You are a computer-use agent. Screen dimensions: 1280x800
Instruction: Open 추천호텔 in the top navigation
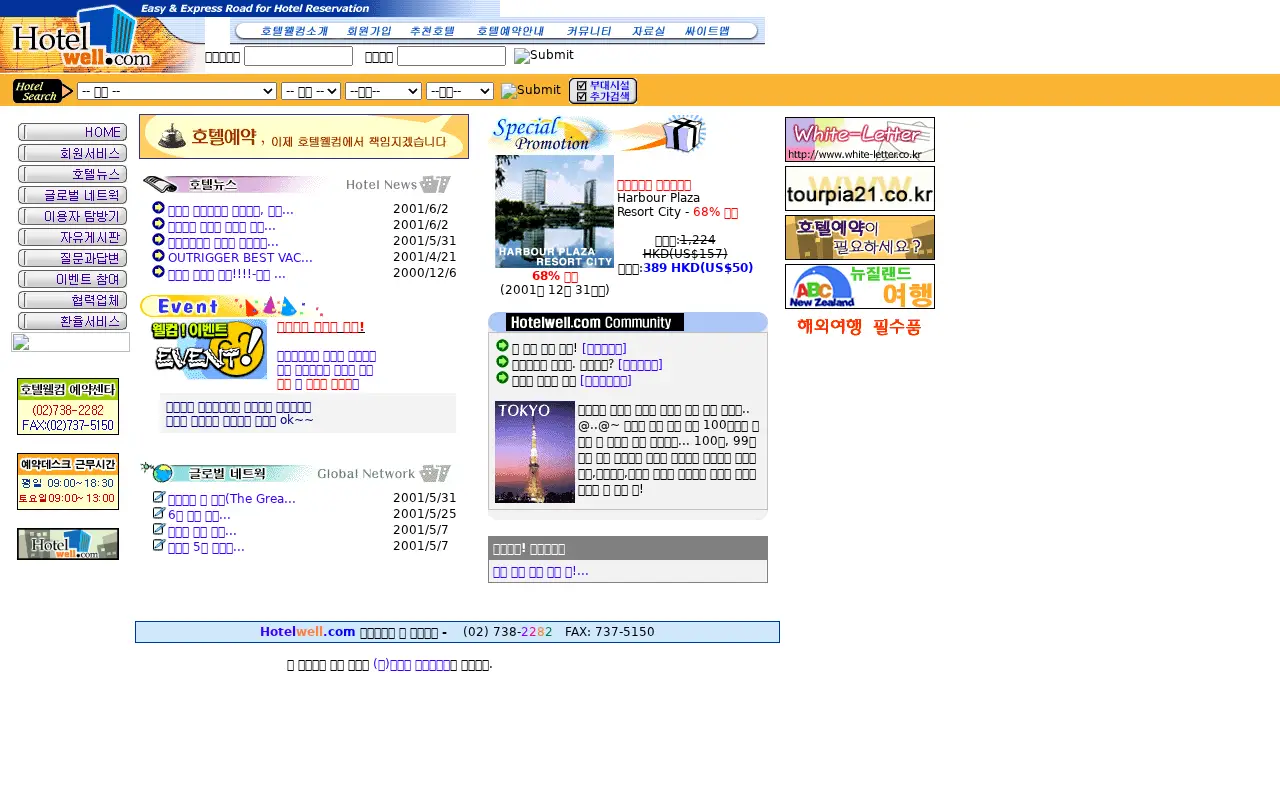433,31
